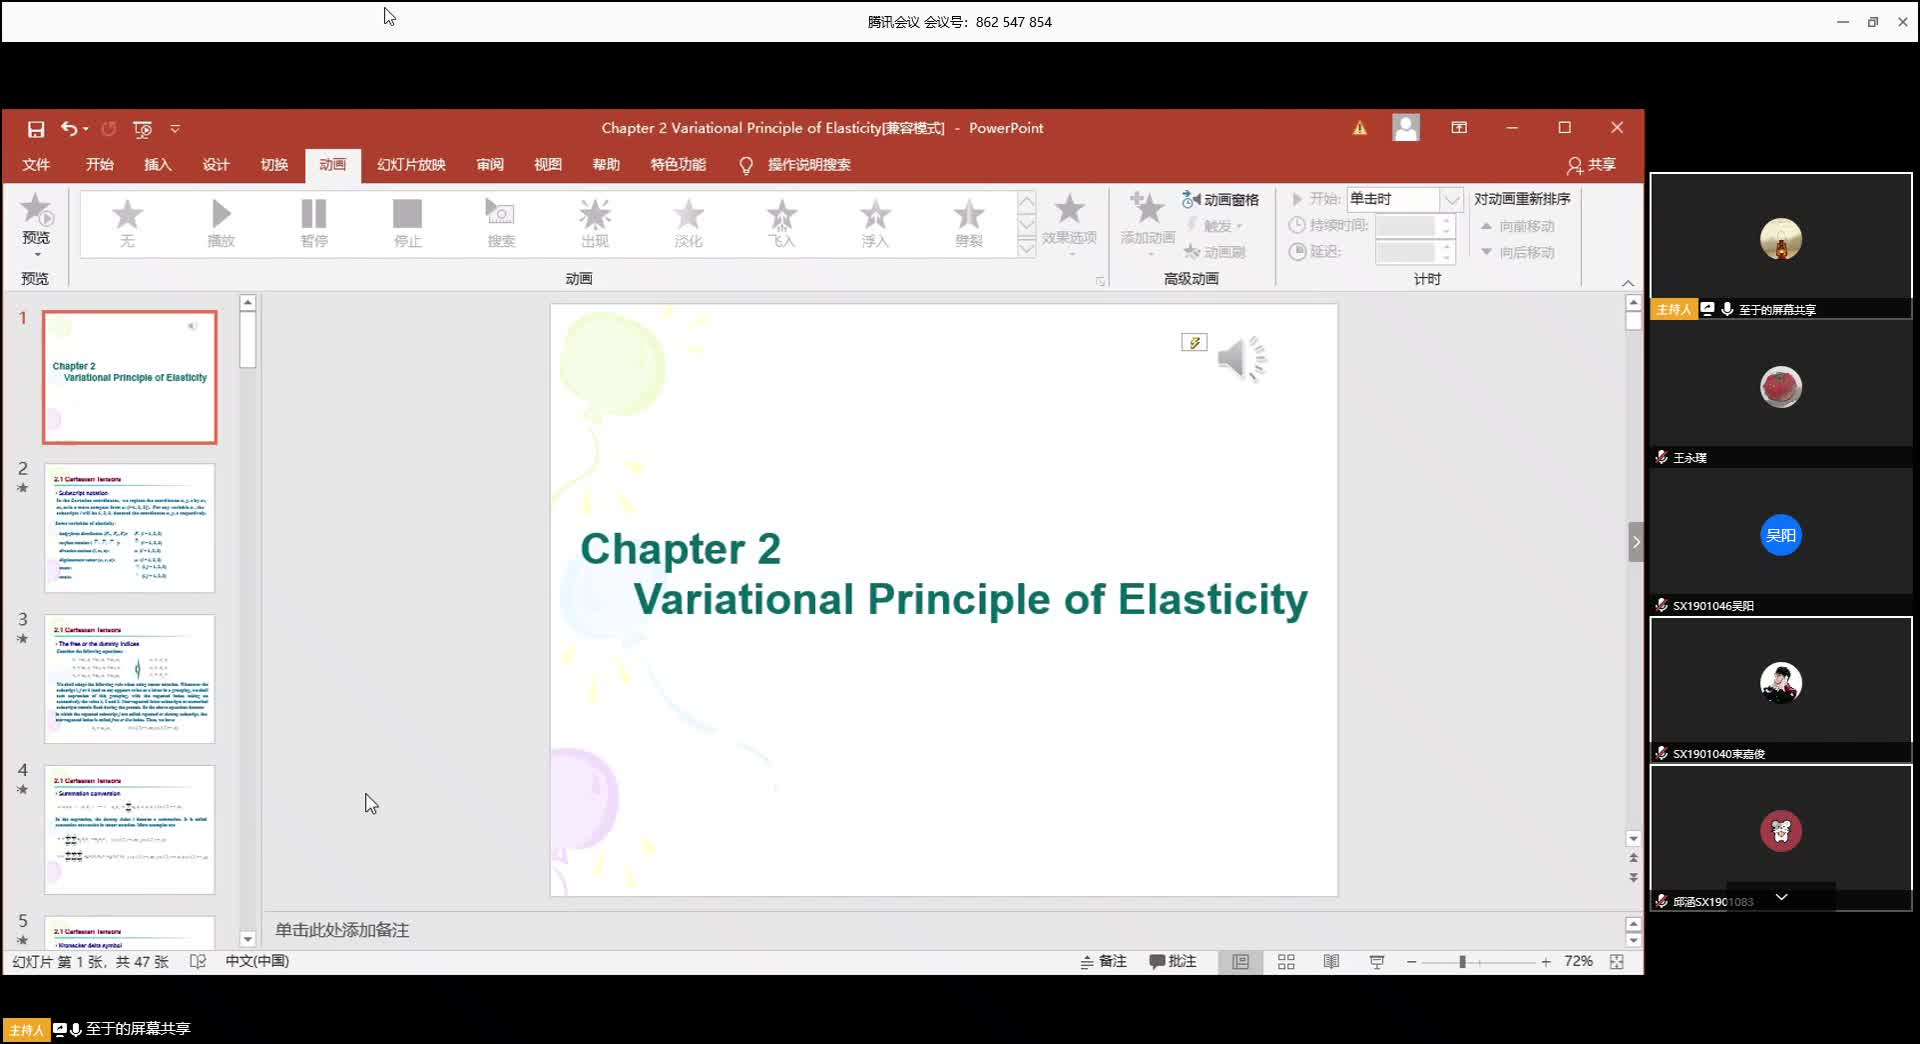Switch to the Insert (插入) tab
The height and width of the screenshot is (1044, 1920).
tap(157, 165)
